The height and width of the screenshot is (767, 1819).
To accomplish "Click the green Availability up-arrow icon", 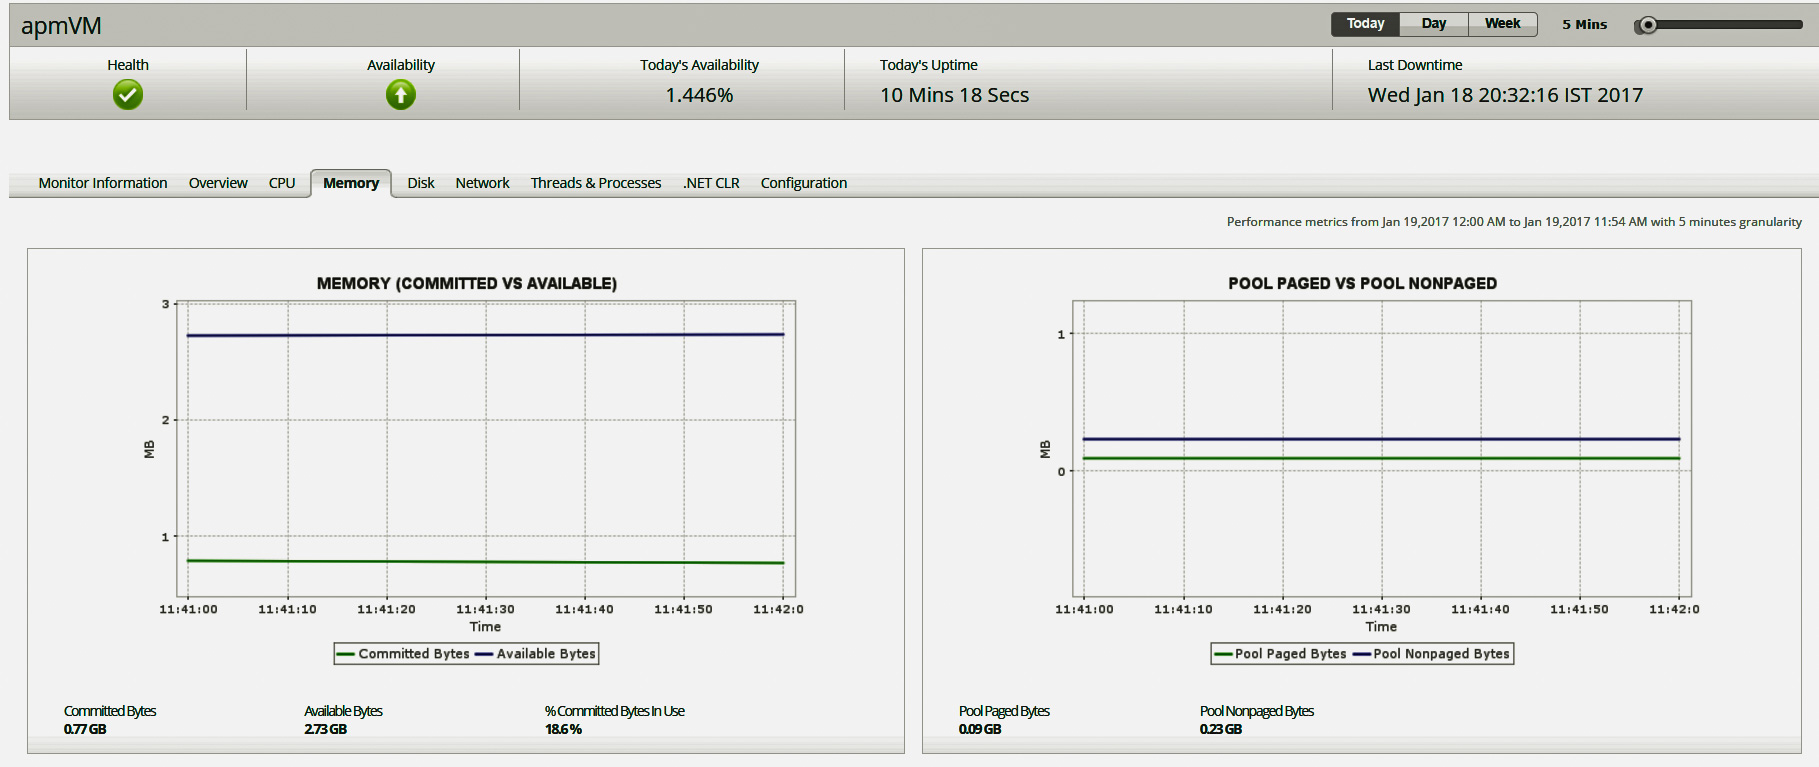I will click(x=401, y=95).
